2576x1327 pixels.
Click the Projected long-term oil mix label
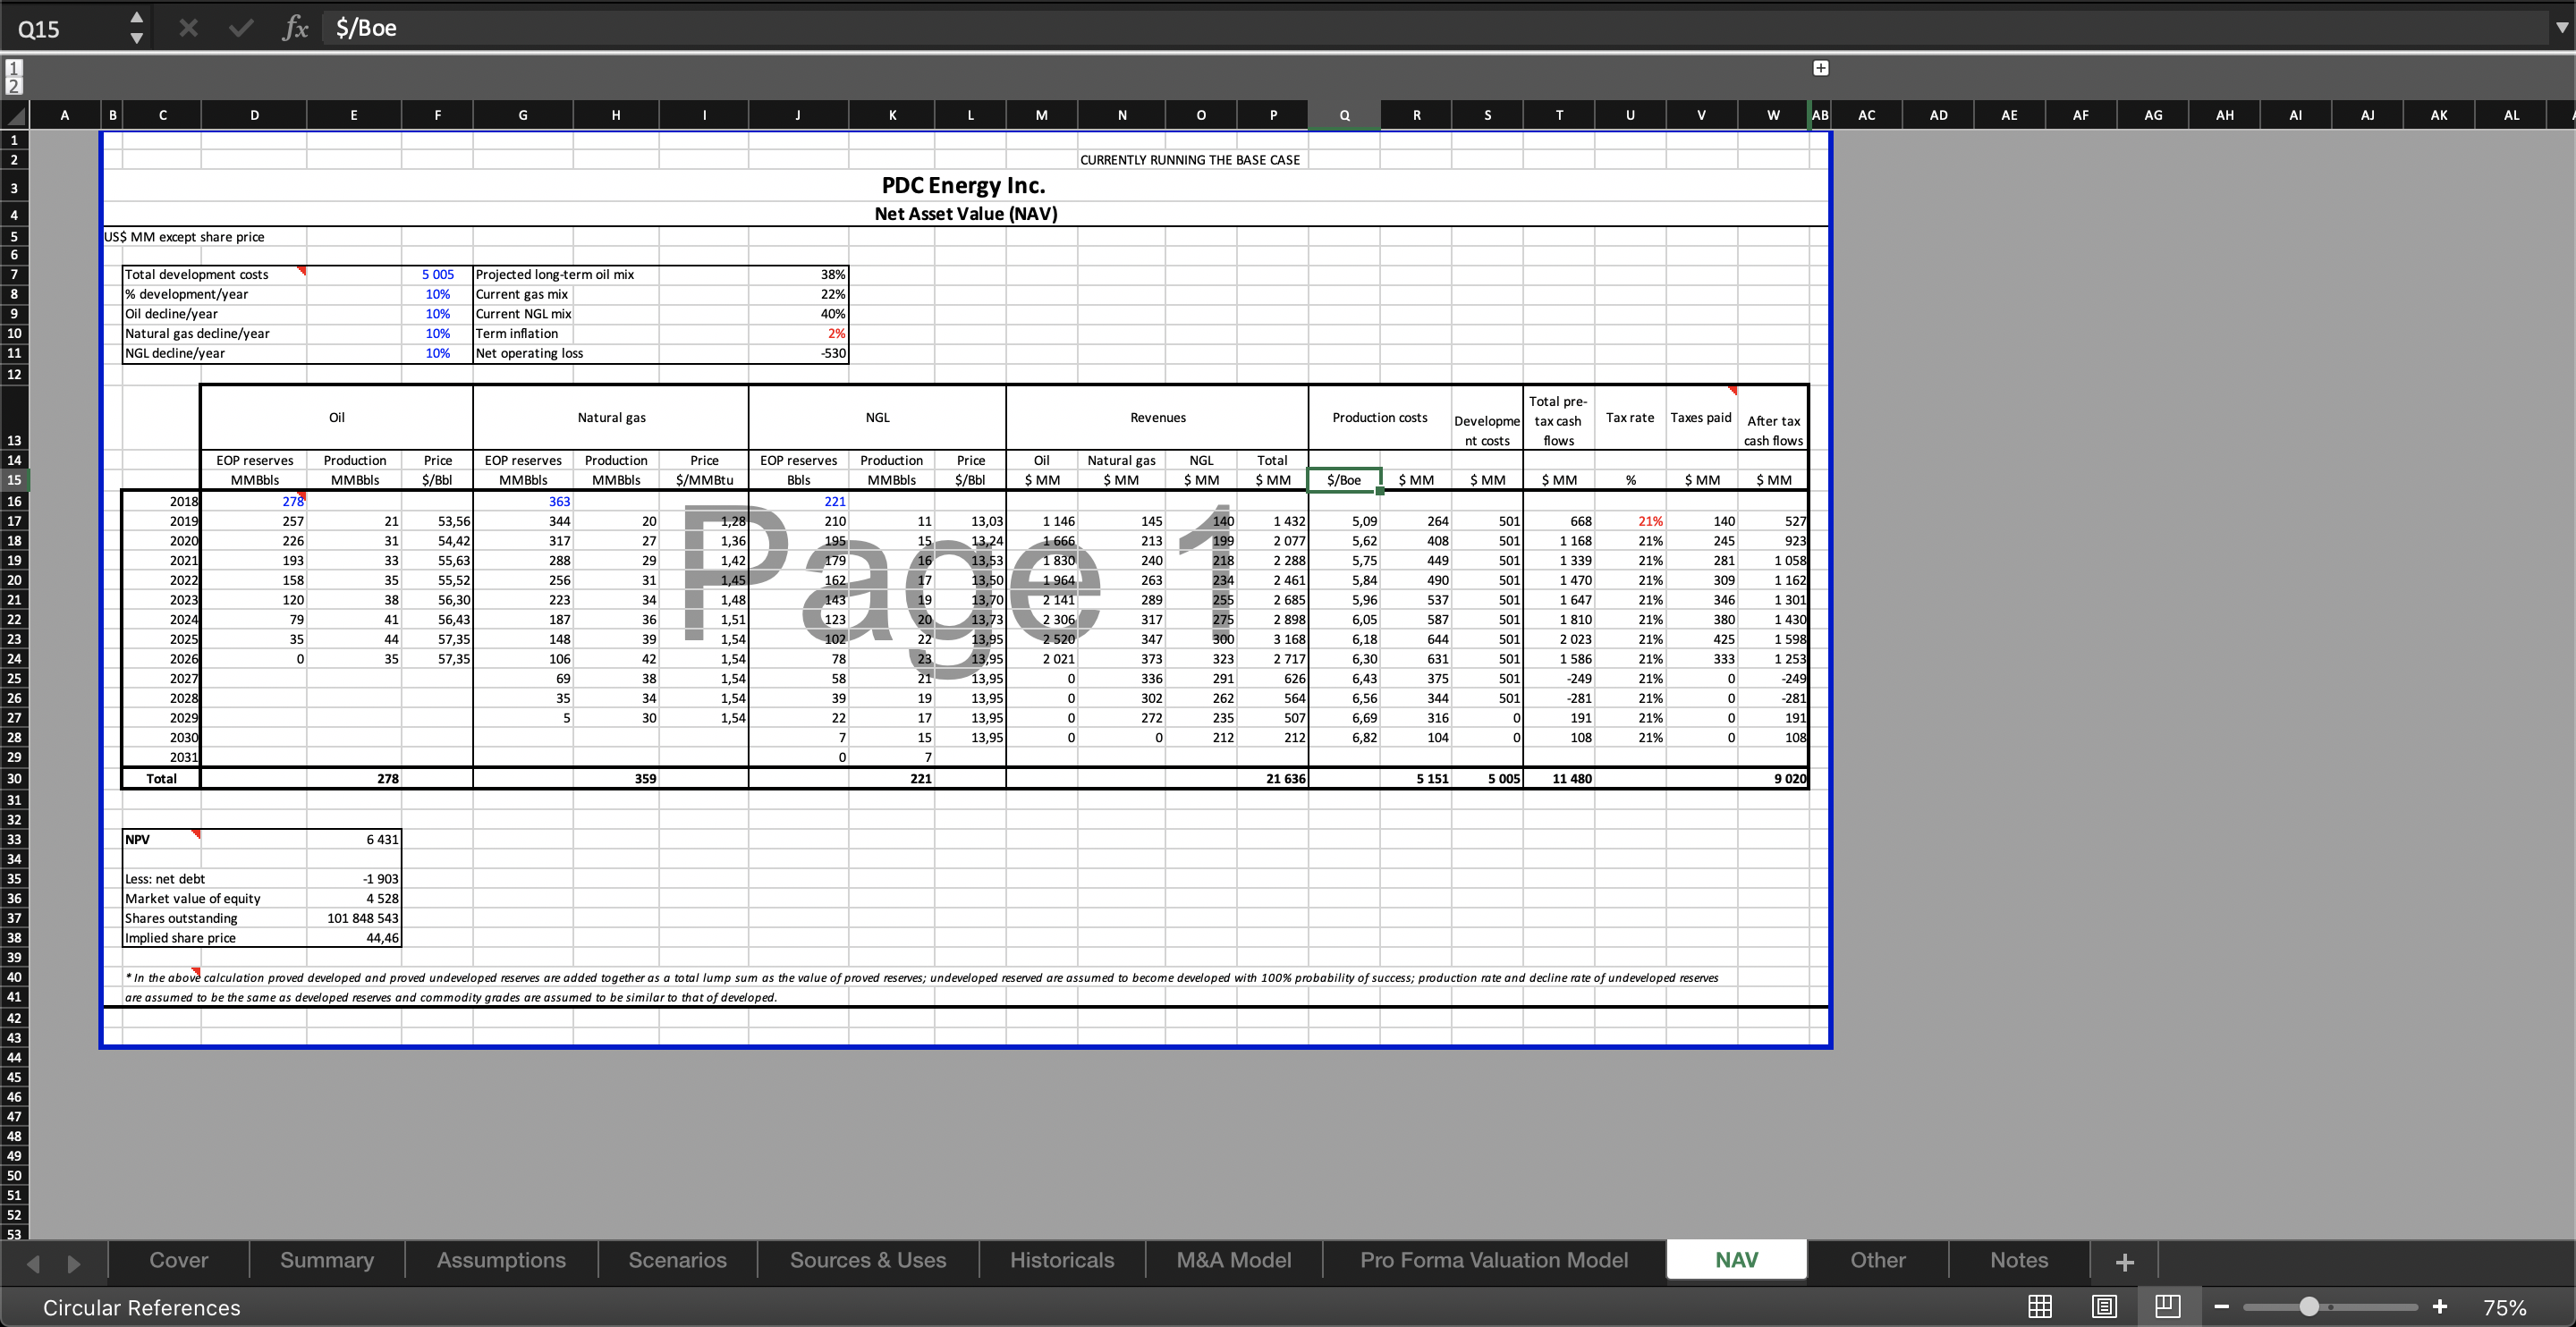[555, 274]
